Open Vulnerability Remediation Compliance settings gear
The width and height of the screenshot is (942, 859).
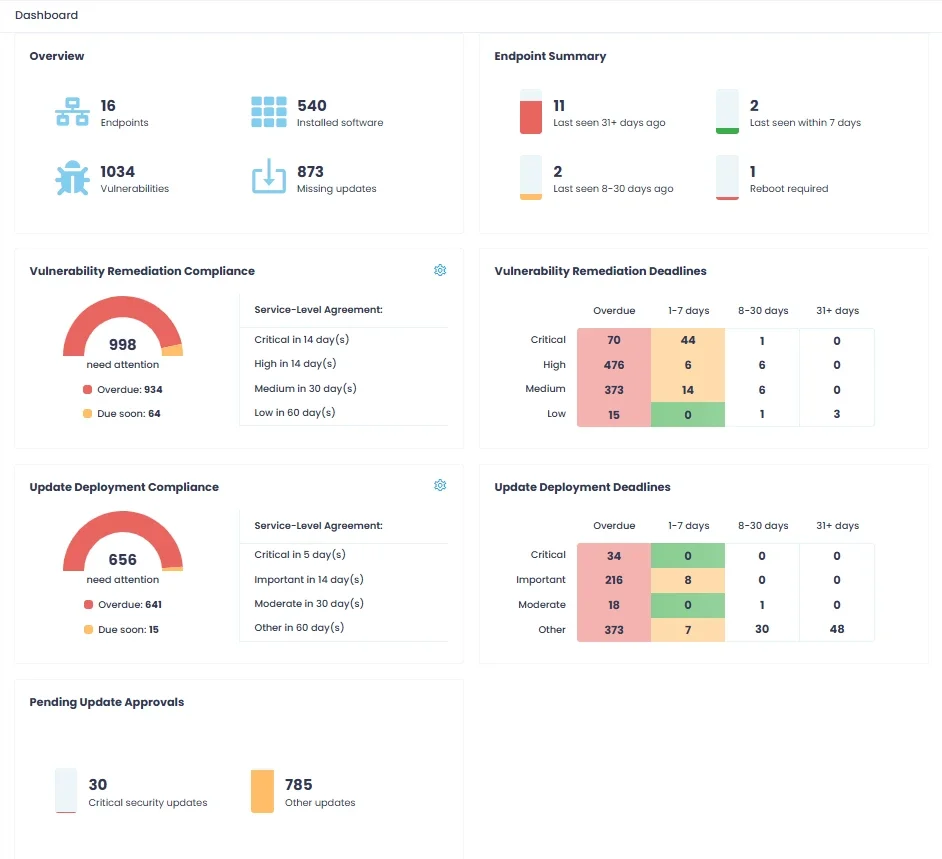[440, 270]
